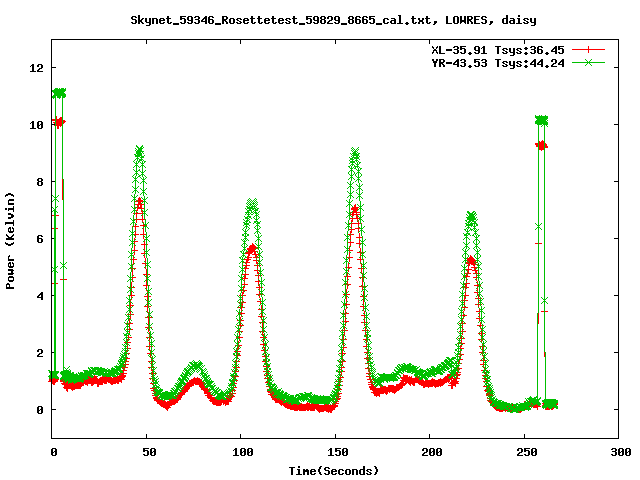The height and width of the screenshot is (480, 640).
Task: Click the y-axis tick label 2
Action: point(40,353)
